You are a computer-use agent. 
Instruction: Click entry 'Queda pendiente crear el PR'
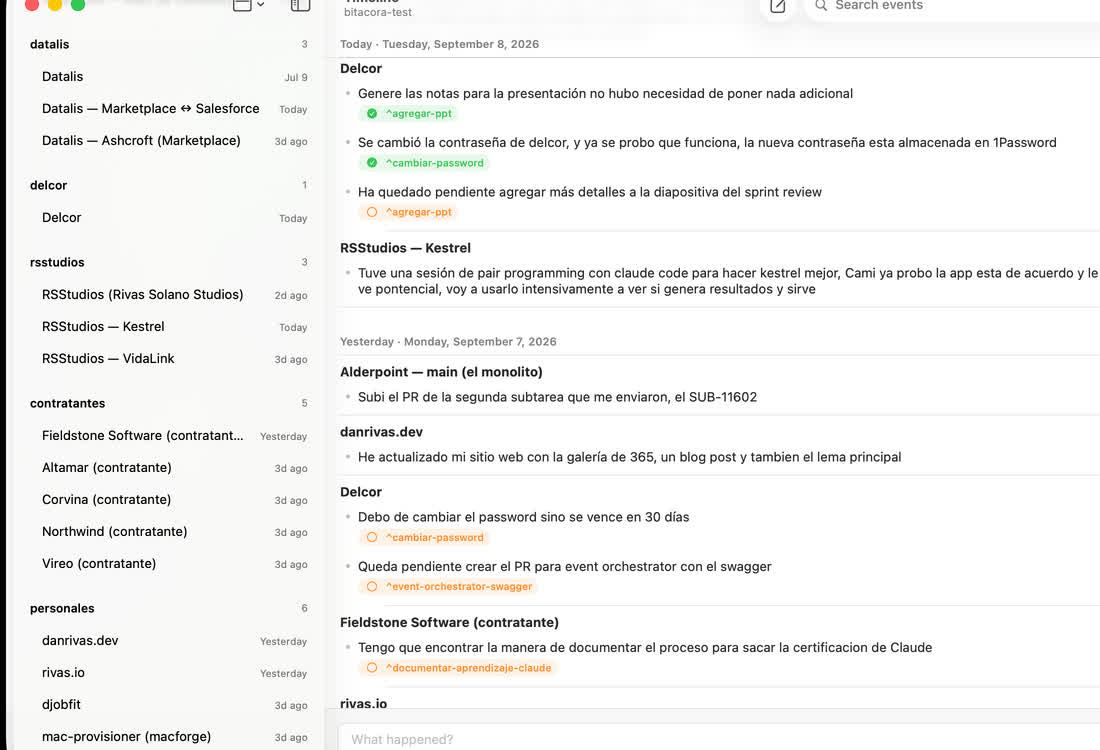564,567
